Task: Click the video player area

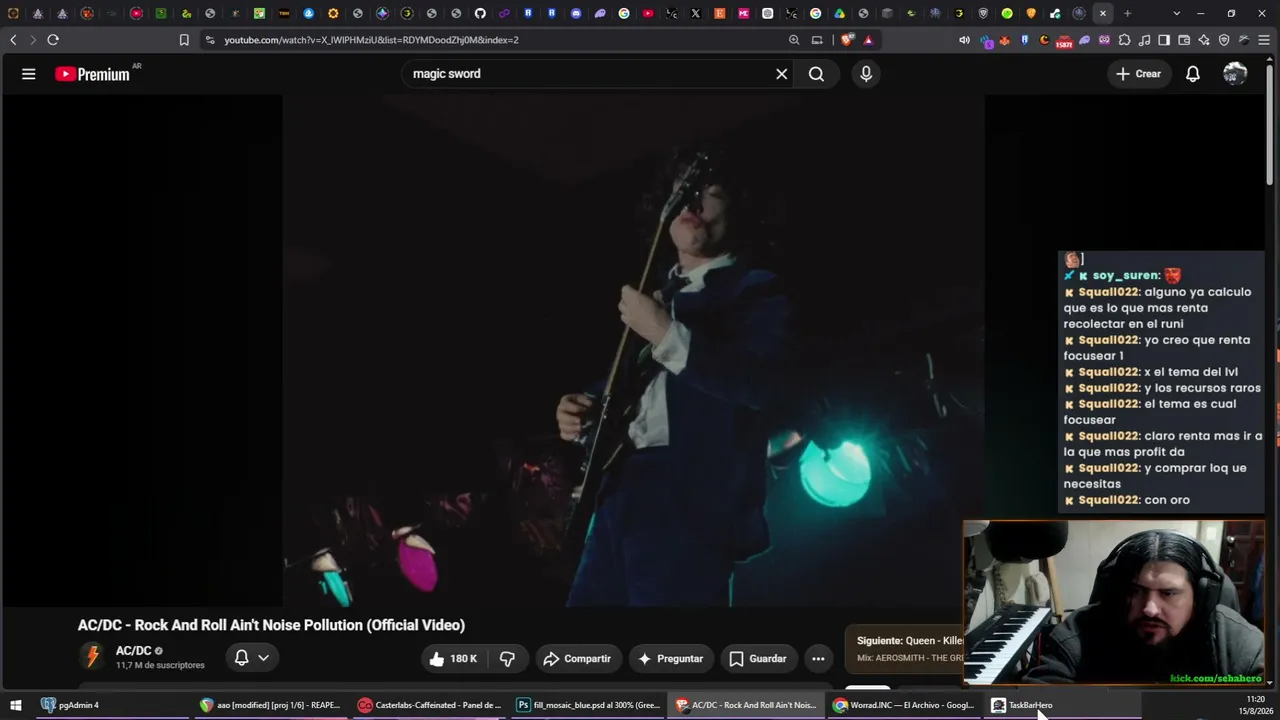Action: [x=633, y=350]
